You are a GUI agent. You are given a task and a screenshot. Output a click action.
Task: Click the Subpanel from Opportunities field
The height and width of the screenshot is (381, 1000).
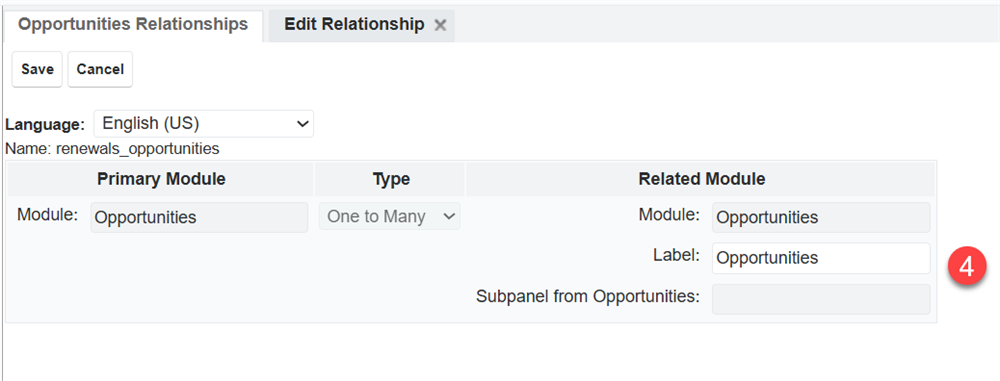tap(821, 299)
